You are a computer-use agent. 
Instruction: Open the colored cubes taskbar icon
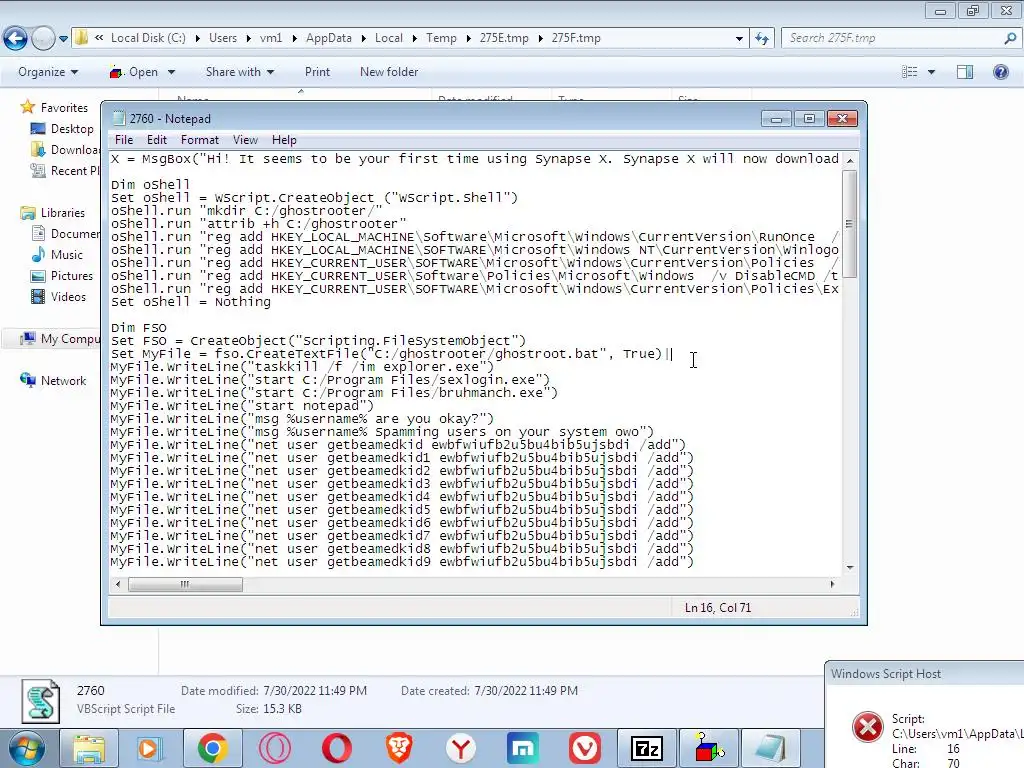(x=709, y=748)
